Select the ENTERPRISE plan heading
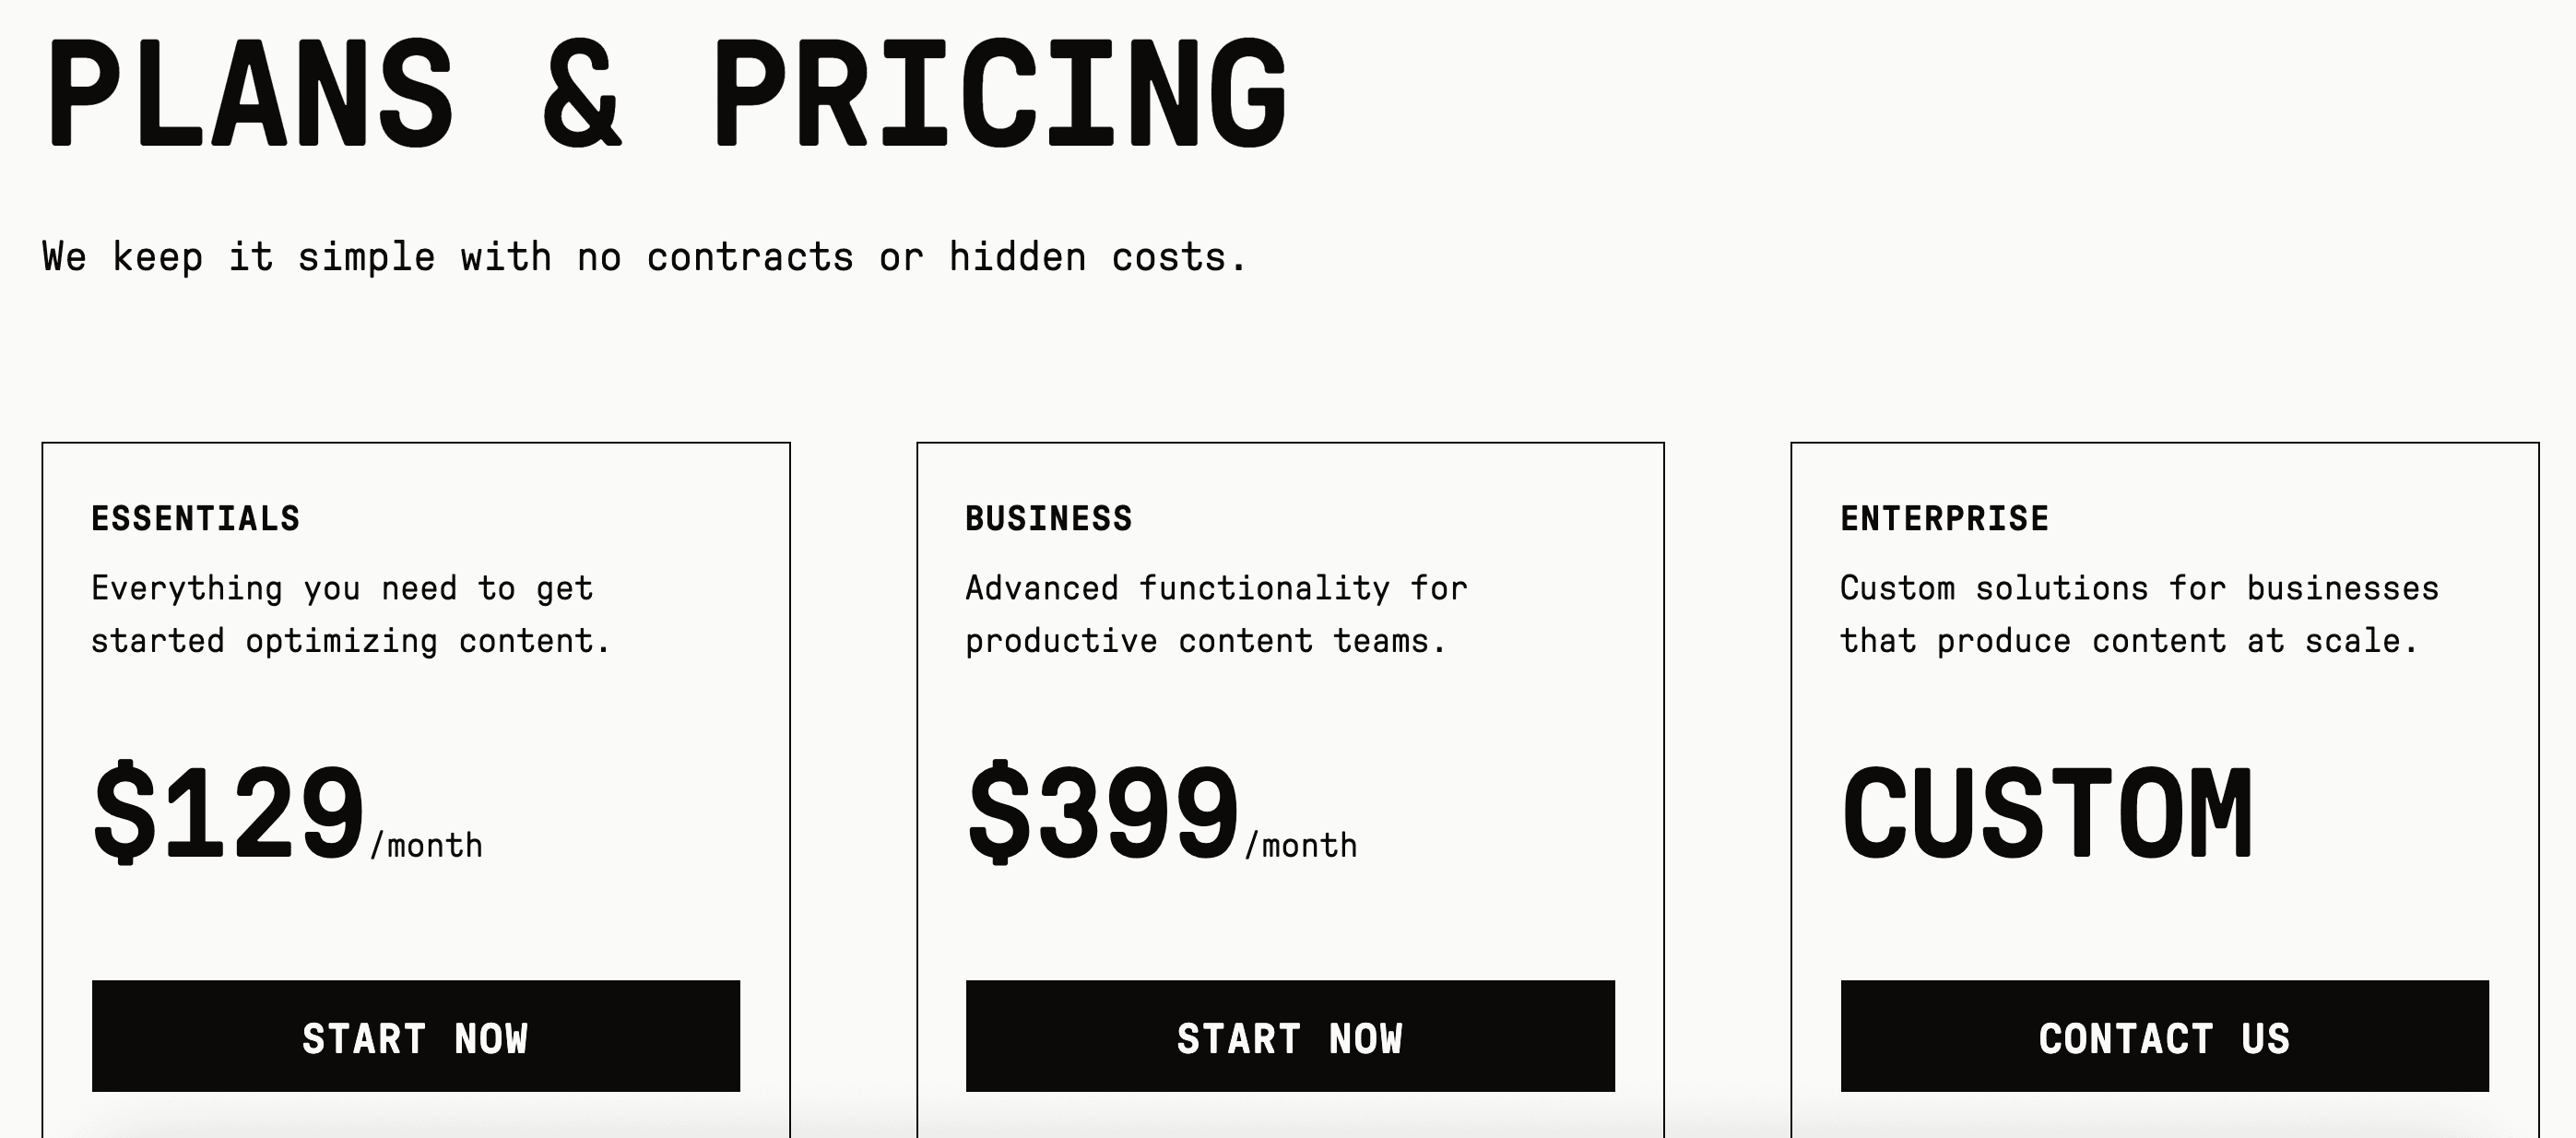The height and width of the screenshot is (1138, 2576). pyautogui.click(x=1945, y=518)
